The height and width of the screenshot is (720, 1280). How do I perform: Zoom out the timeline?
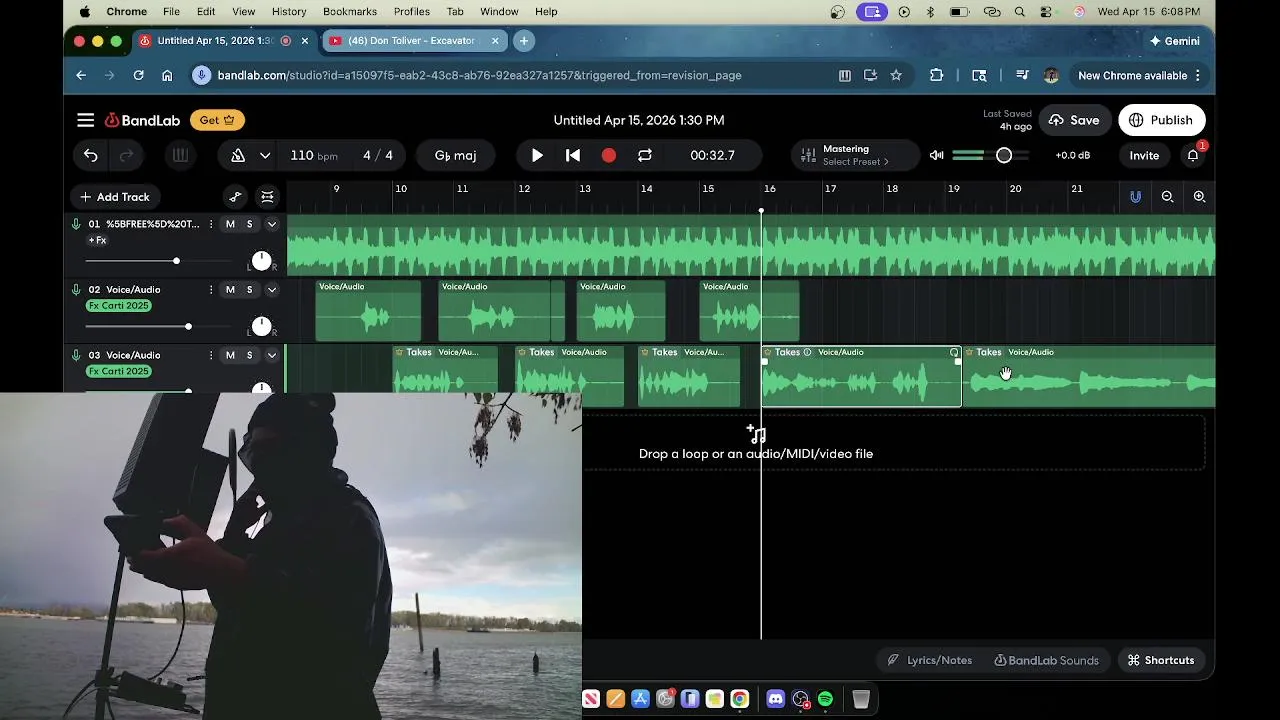tap(1167, 197)
